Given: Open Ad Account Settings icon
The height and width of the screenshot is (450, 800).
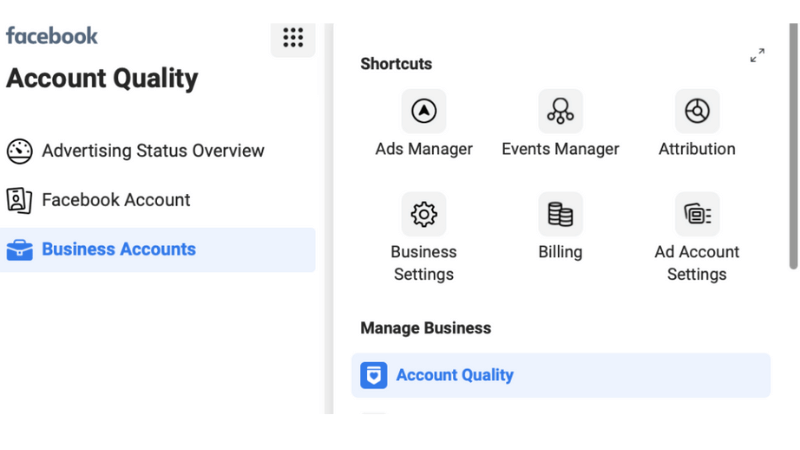Looking at the screenshot, I should (697, 214).
